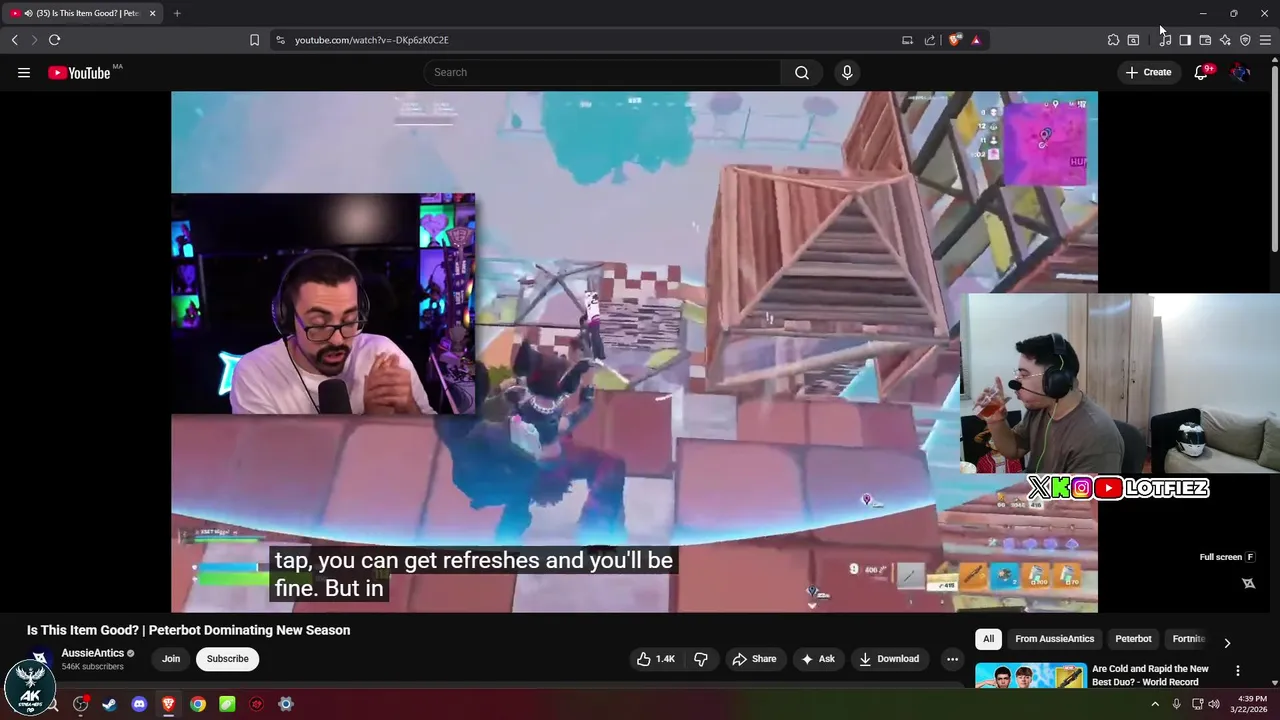Like the video with thumbs up
1280x720 pixels.
click(x=656, y=659)
